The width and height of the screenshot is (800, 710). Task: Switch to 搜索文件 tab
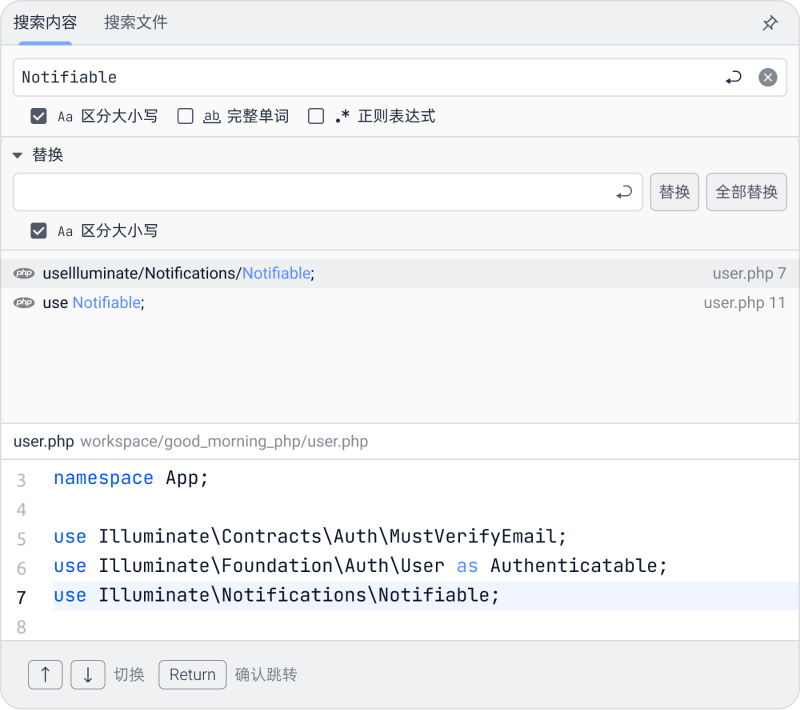click(136, 22)
